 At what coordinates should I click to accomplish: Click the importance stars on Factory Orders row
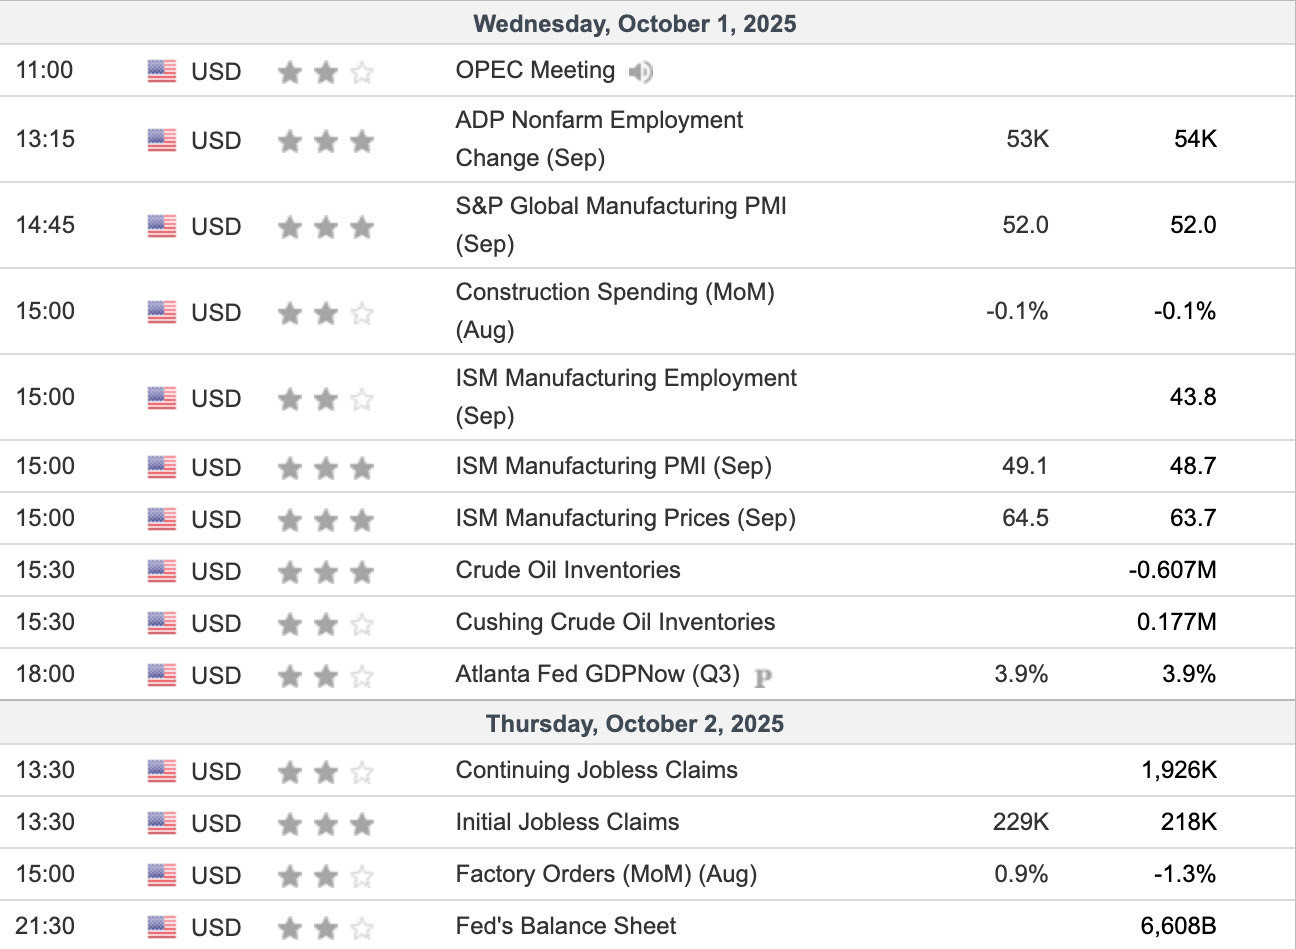click(326, 875)
